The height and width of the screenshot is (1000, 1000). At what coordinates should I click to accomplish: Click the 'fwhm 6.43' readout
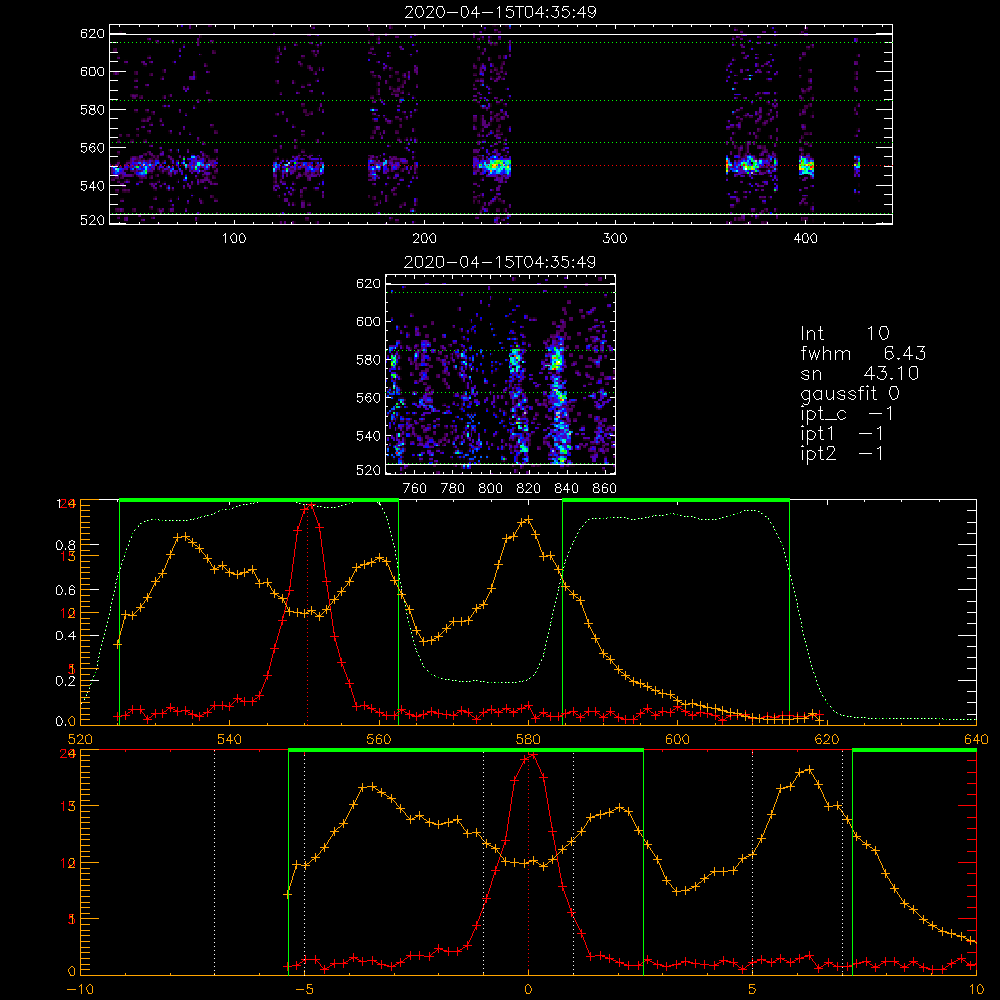point(863,353)
